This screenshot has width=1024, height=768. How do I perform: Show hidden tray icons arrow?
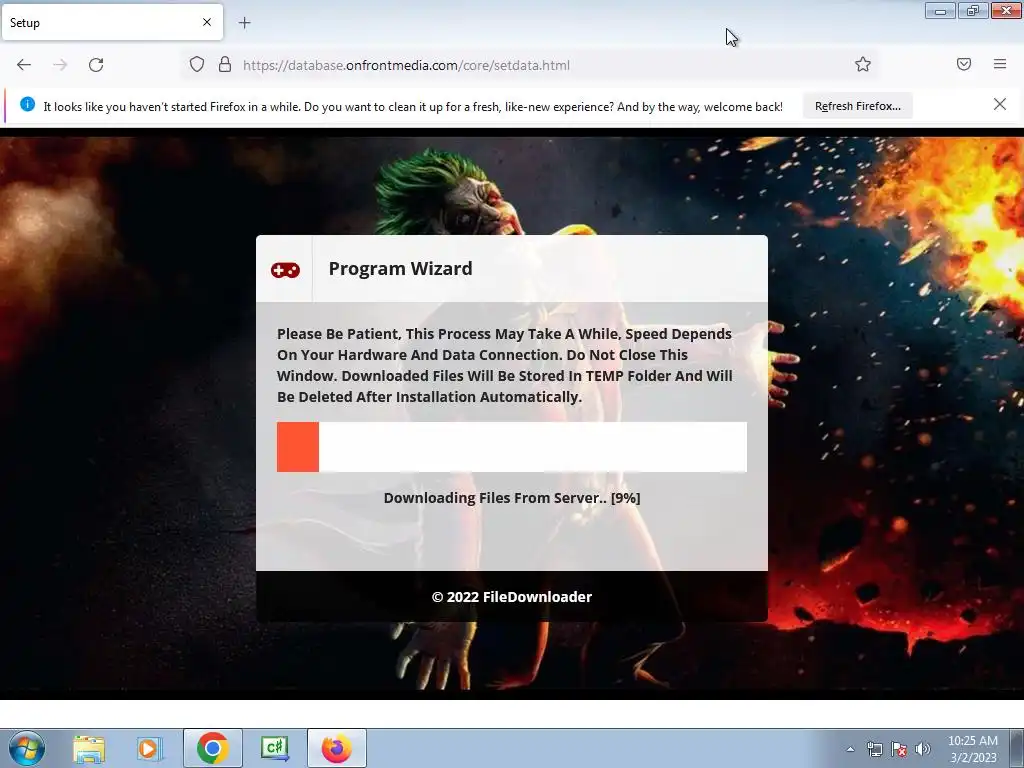click(850, 749)
